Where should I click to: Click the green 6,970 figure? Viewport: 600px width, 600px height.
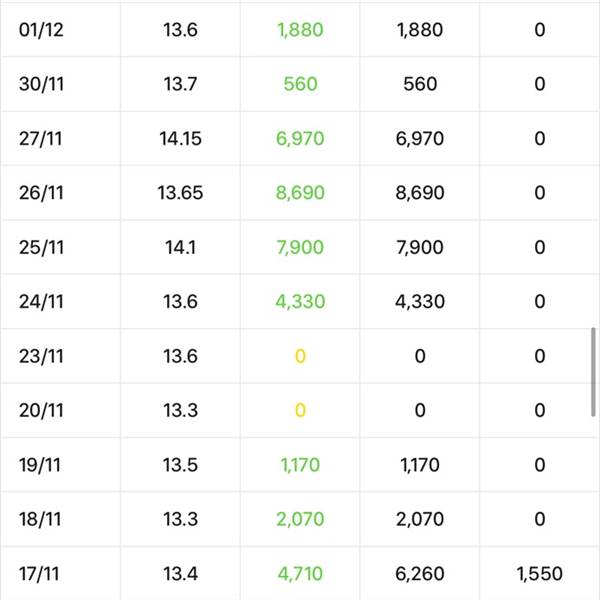pyautogui.click(x=300, y=139)
